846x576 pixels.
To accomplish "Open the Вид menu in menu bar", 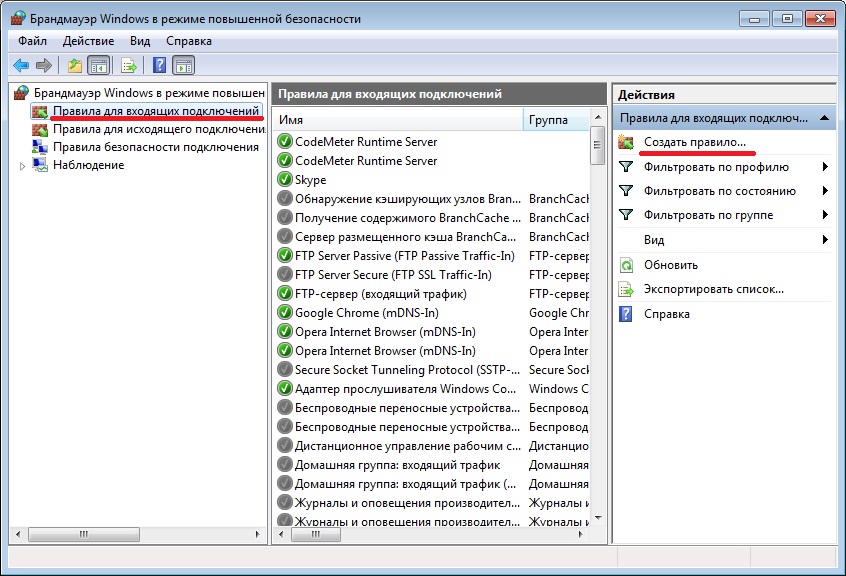I will [140, 41].
